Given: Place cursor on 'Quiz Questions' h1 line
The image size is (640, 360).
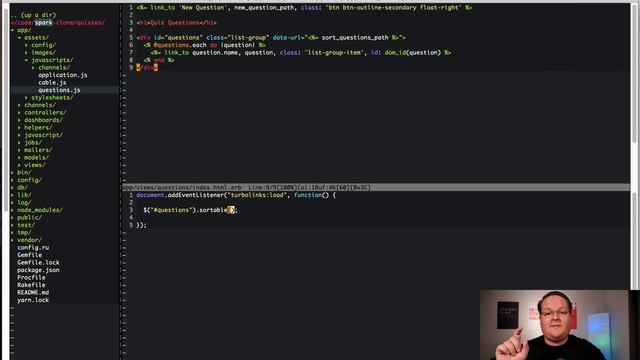Looking at the screenshot, I should click(x=176, y=22).
